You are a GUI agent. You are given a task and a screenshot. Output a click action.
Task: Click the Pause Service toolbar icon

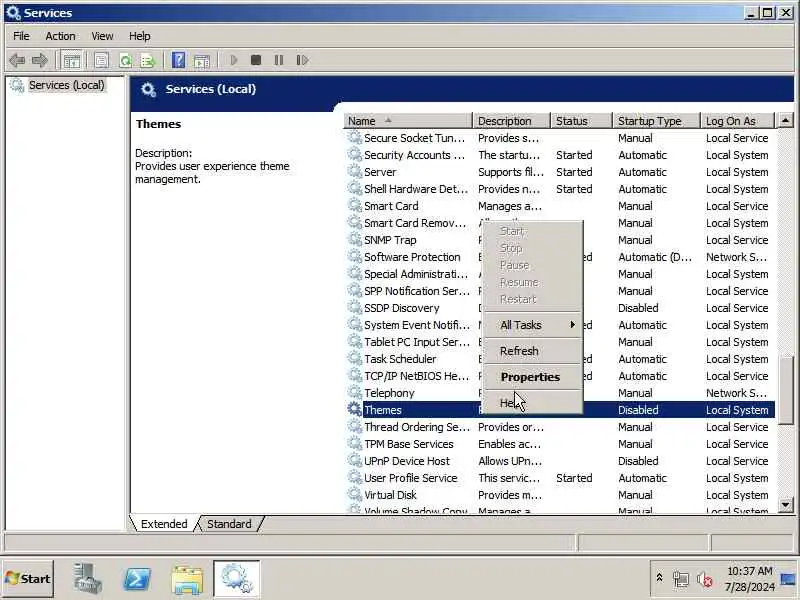[279, 61]
